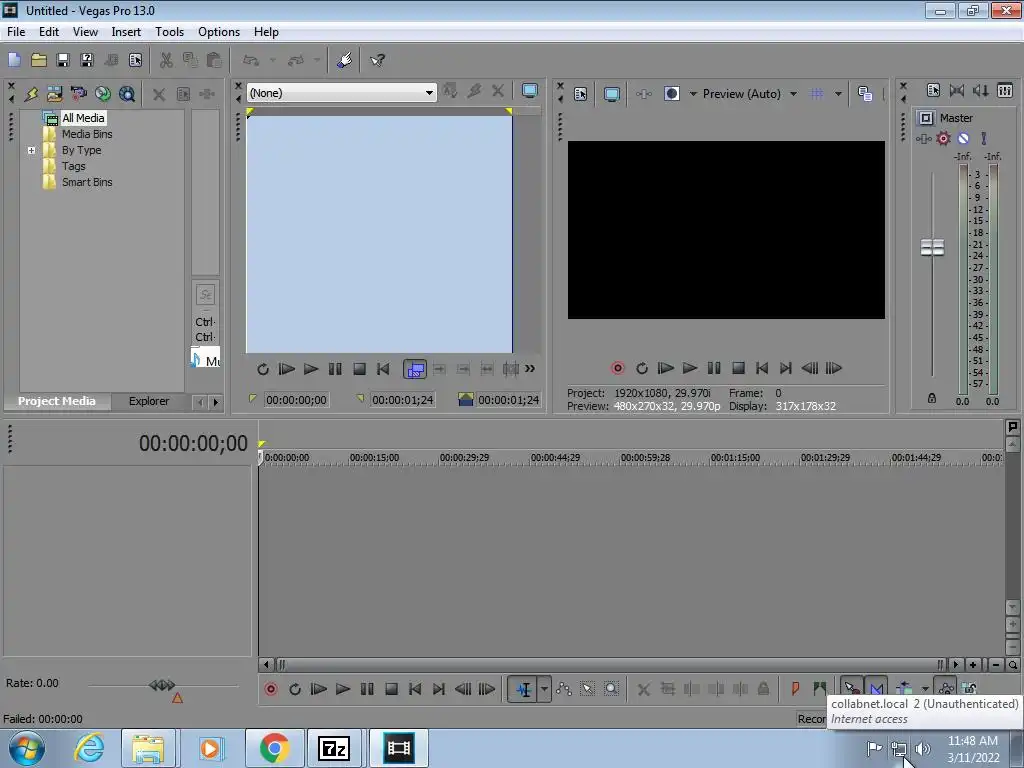The height and width of the screenshot is (768, 1024).
Task: Toggle Automatic Crossfades button
Action: point(876,688)
